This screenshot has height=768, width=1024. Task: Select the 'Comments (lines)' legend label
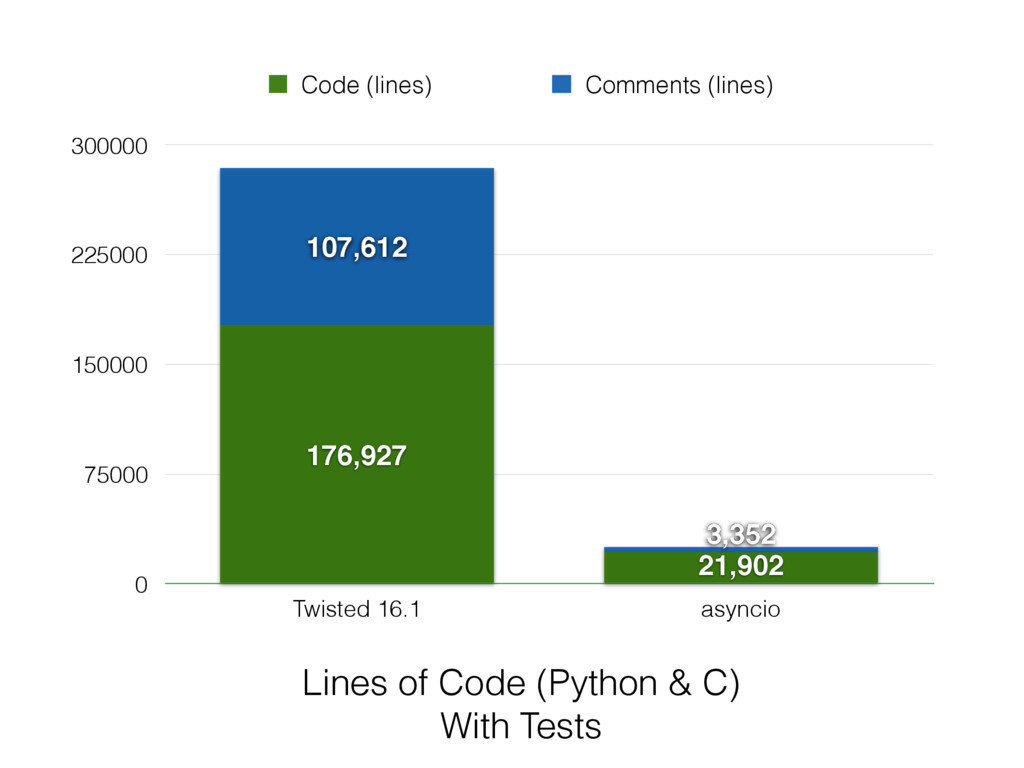coord(679,85)
